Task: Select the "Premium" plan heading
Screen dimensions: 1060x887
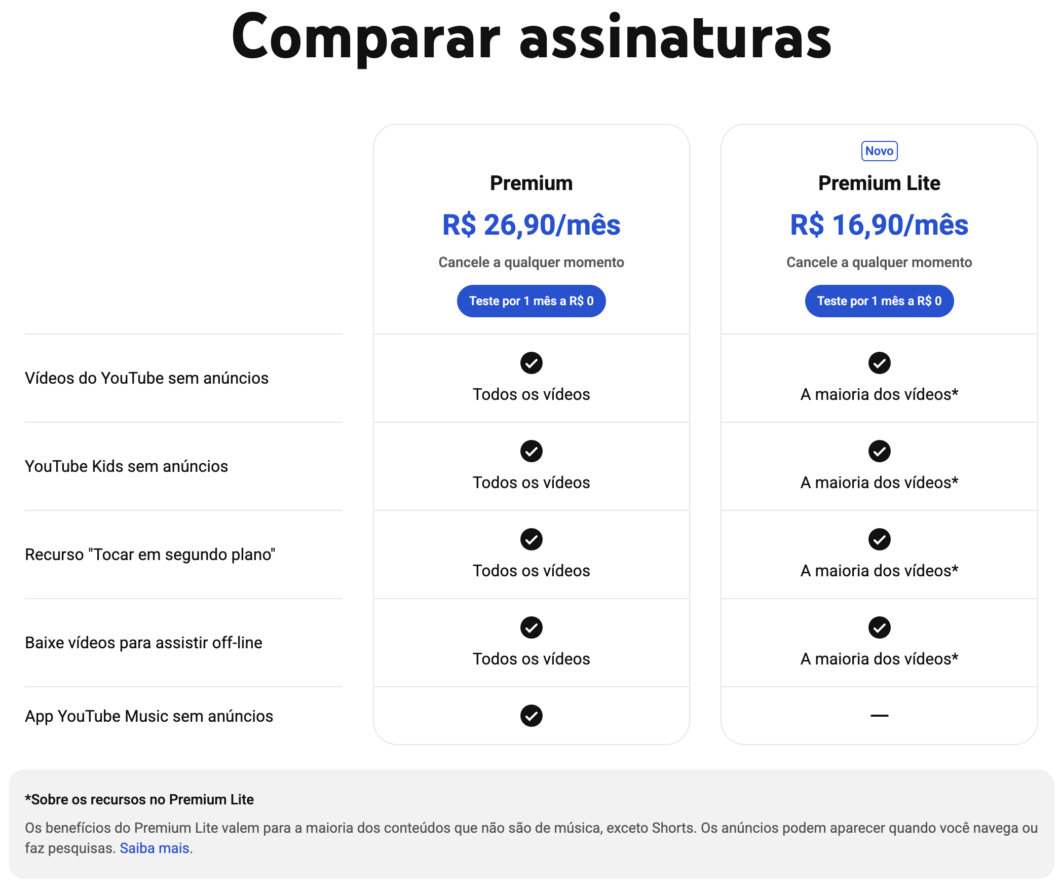Action: tap(531, 183)
